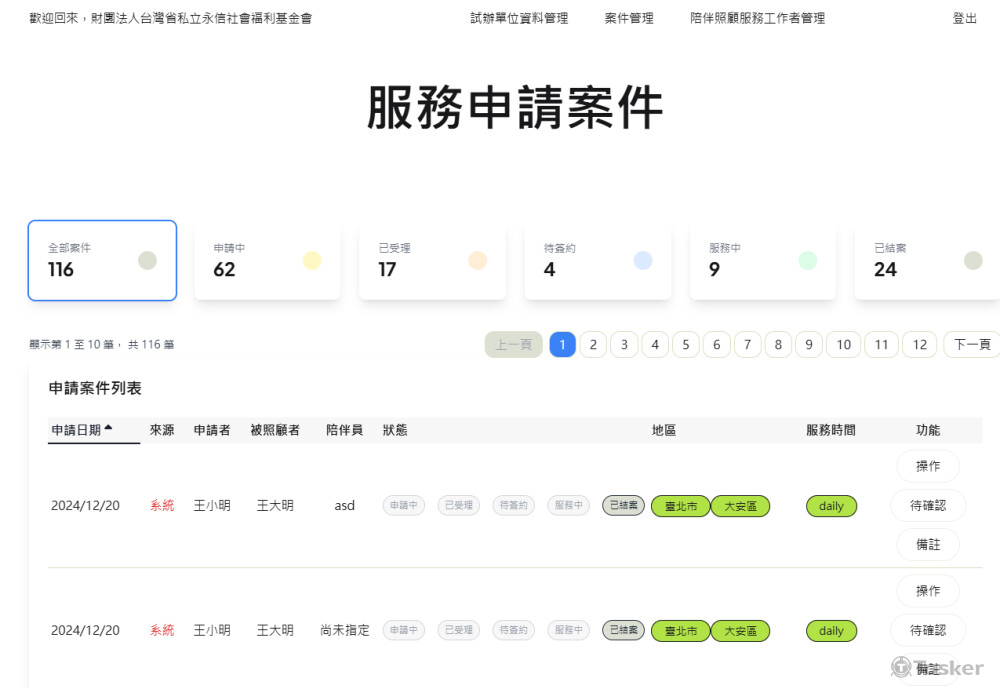Click the sort arrow beside 申請日期
This screenshot has height=688, width=1000.
(x=108, y=428)
